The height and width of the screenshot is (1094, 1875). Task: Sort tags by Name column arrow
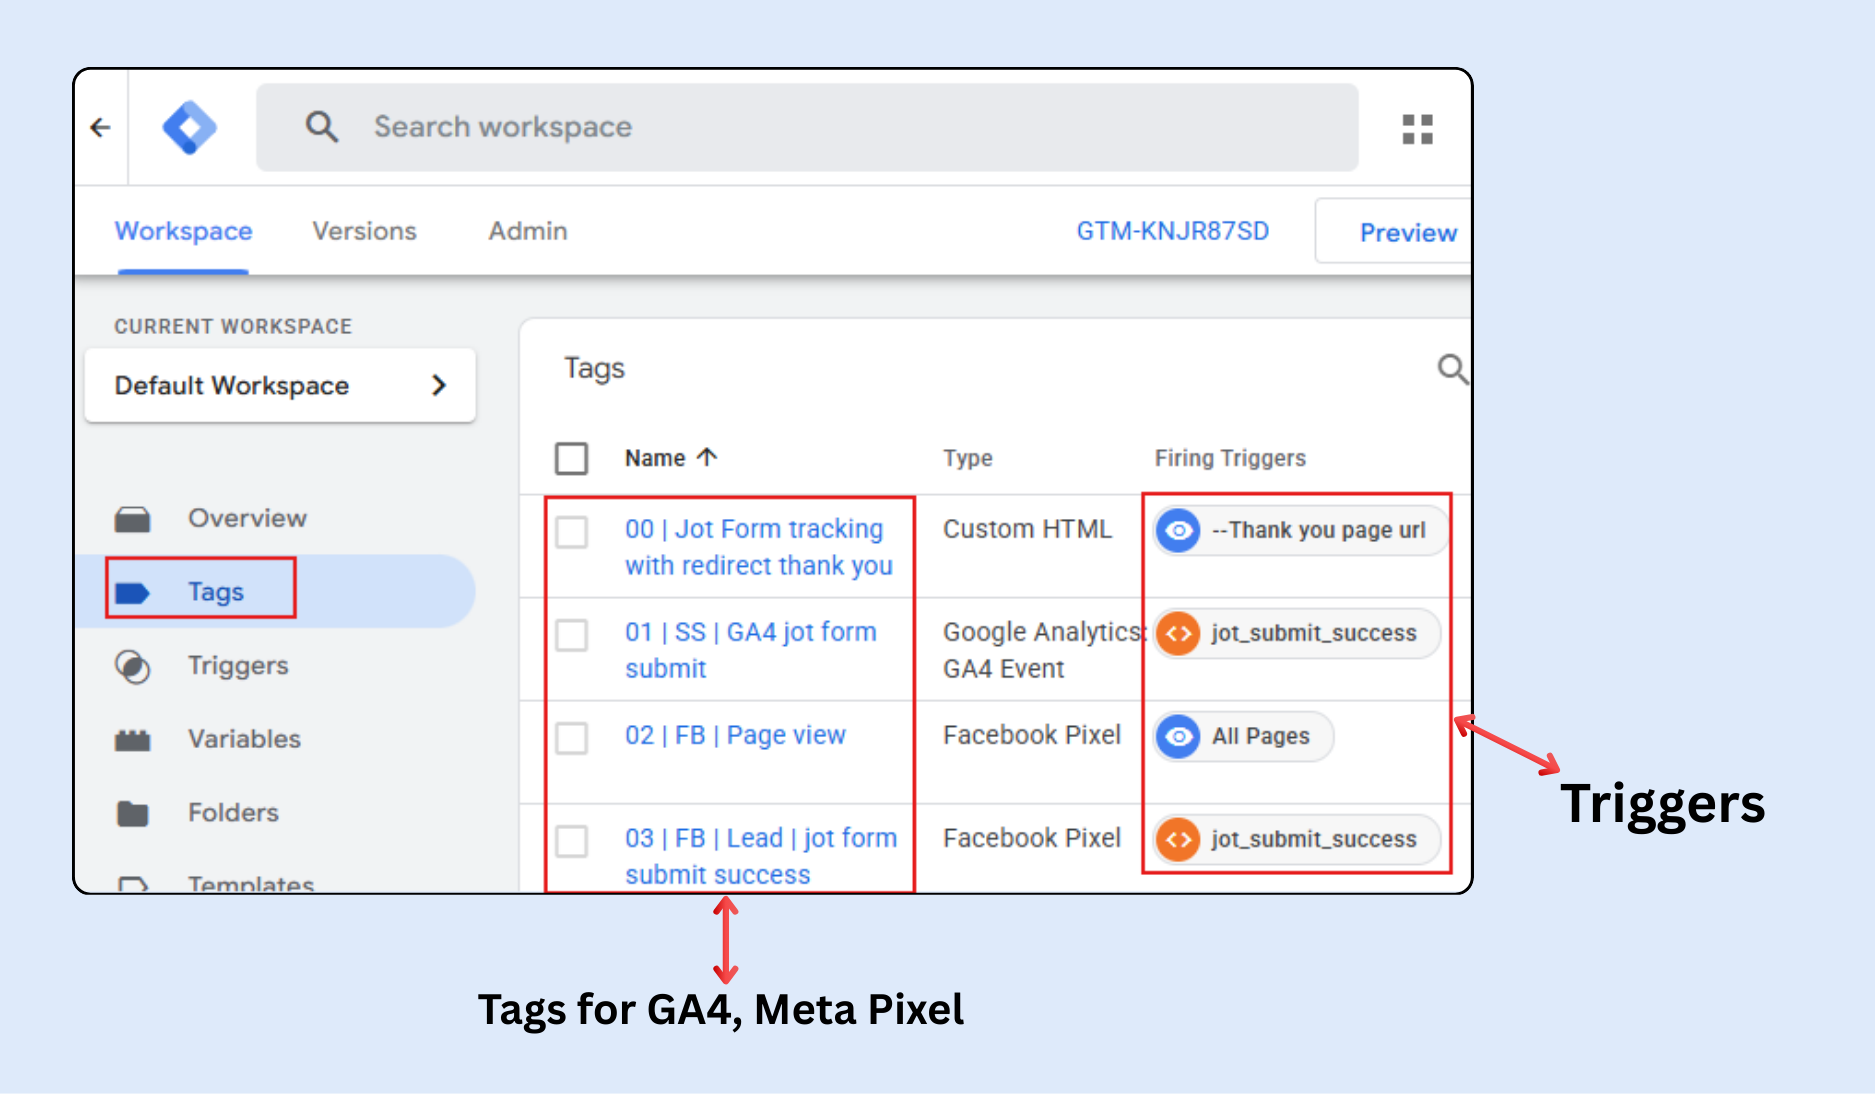coord(707,457)
